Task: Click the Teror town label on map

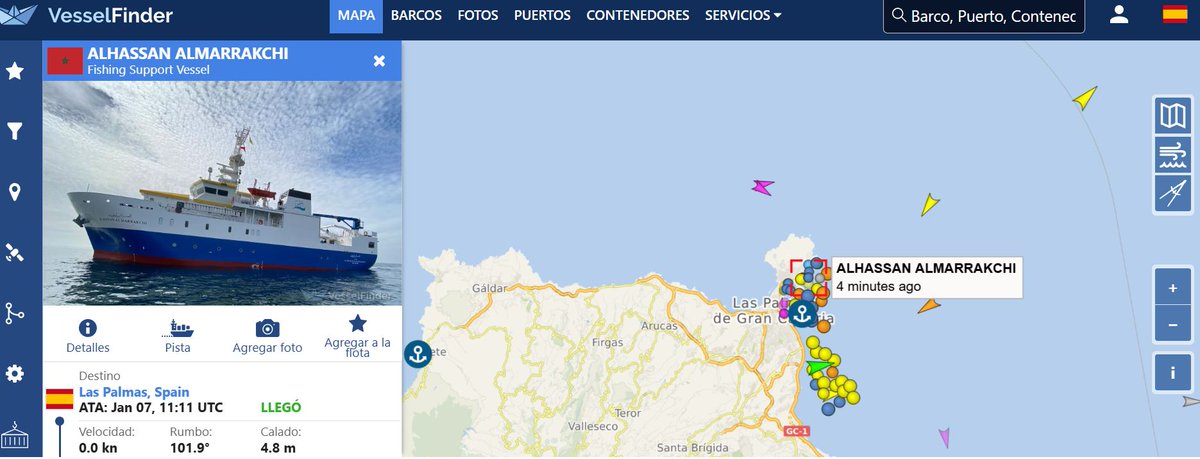Action: click(627, 413)
